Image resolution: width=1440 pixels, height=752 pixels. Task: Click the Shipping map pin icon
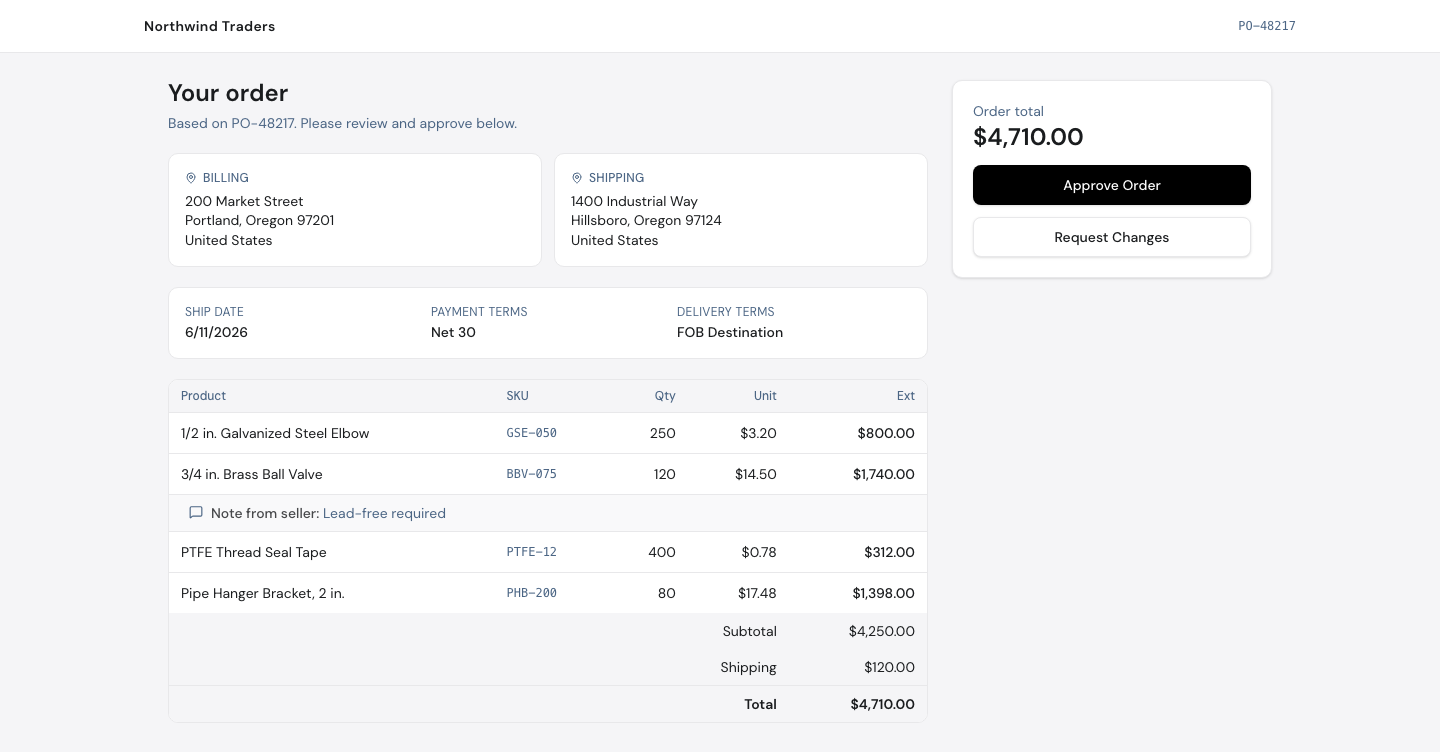577,178
